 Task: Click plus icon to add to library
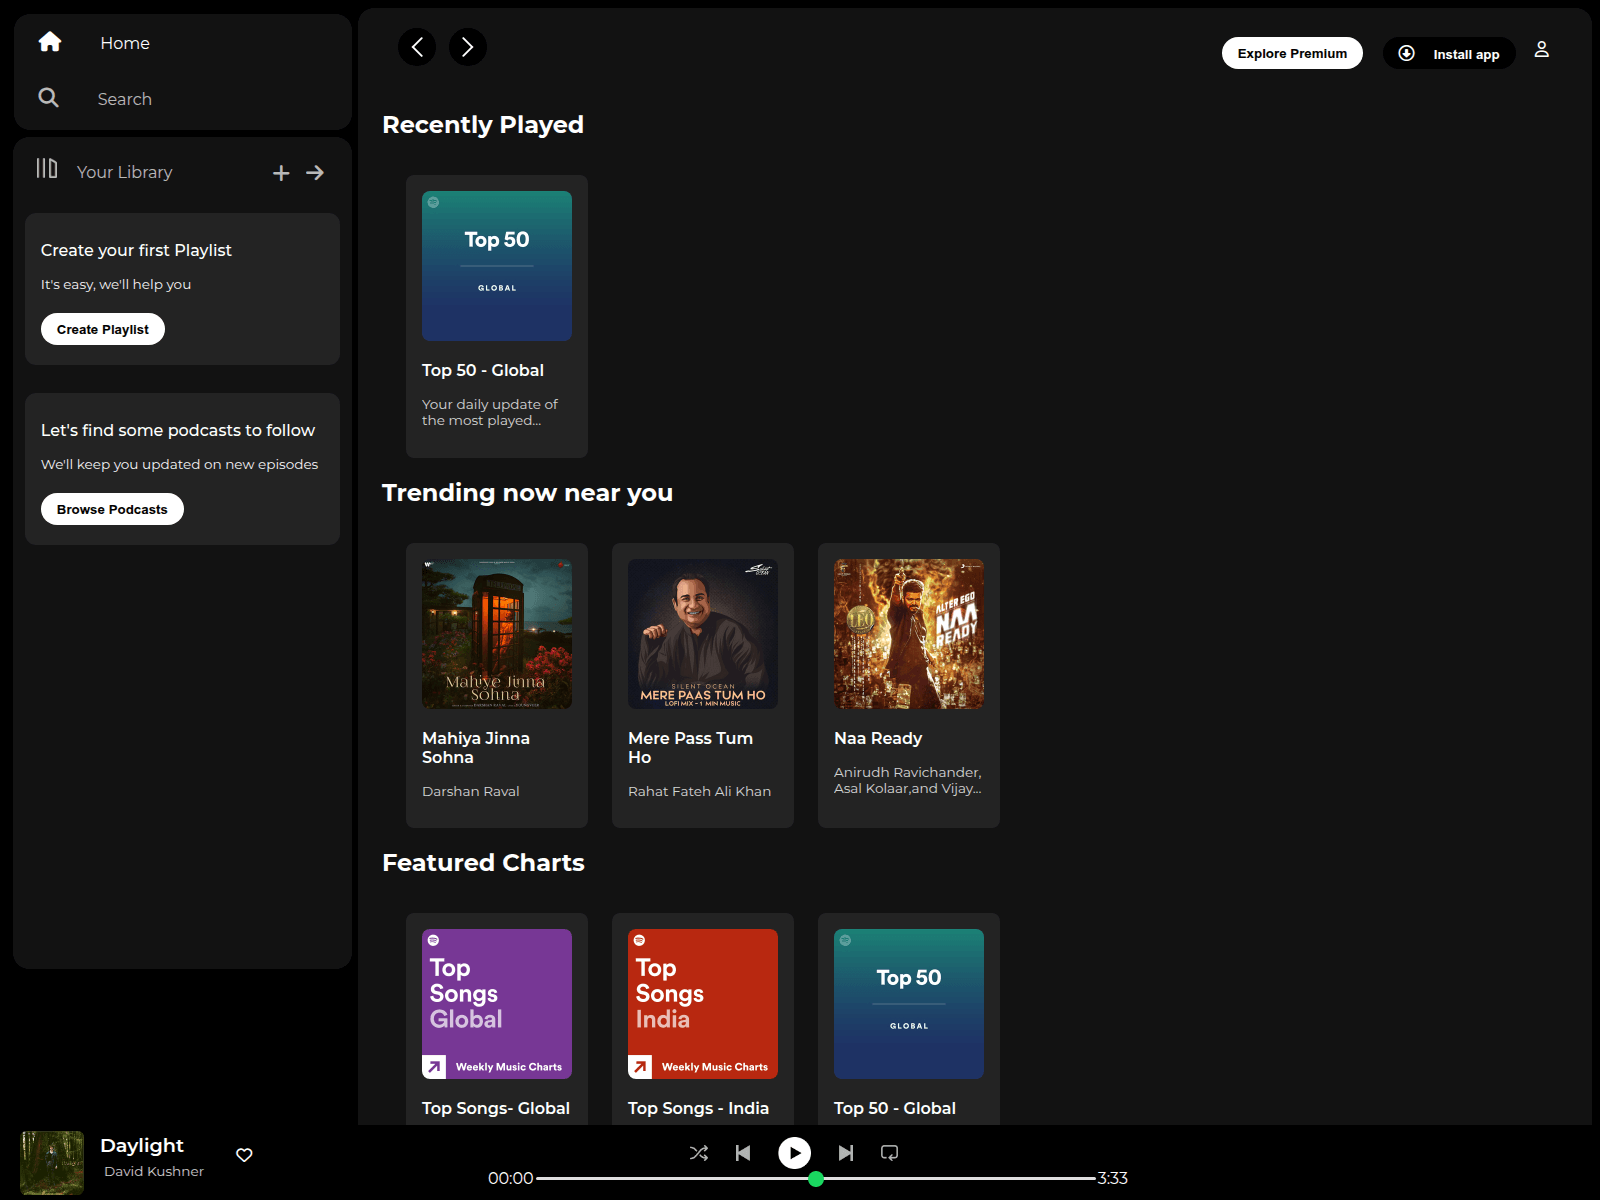pyautogui.click(x=281, y=173)
